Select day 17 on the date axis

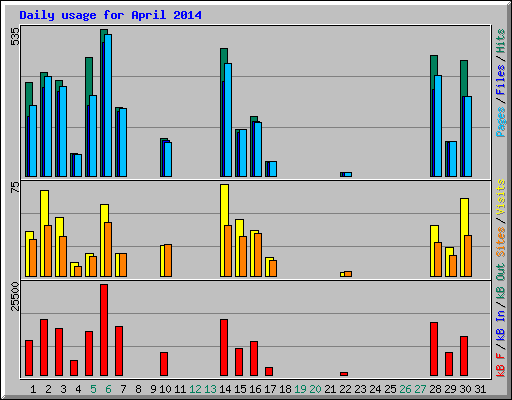click(x=270, y=389)
